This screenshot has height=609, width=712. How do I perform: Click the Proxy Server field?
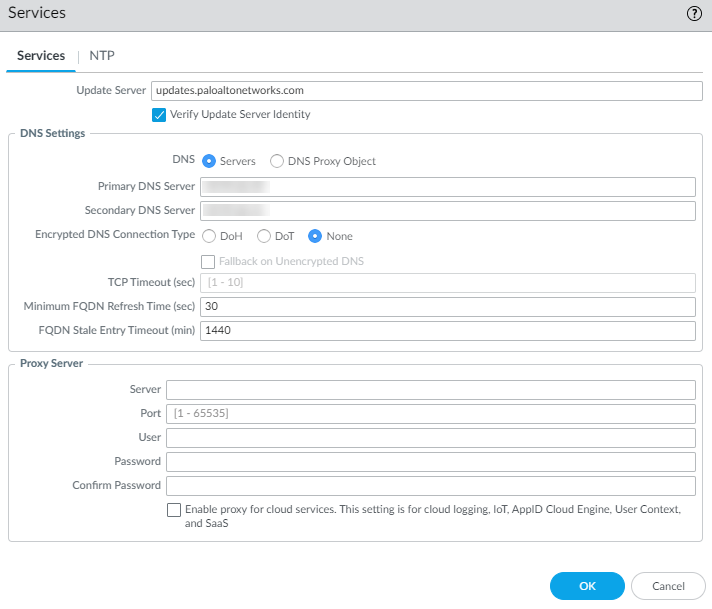pos(430,390)
